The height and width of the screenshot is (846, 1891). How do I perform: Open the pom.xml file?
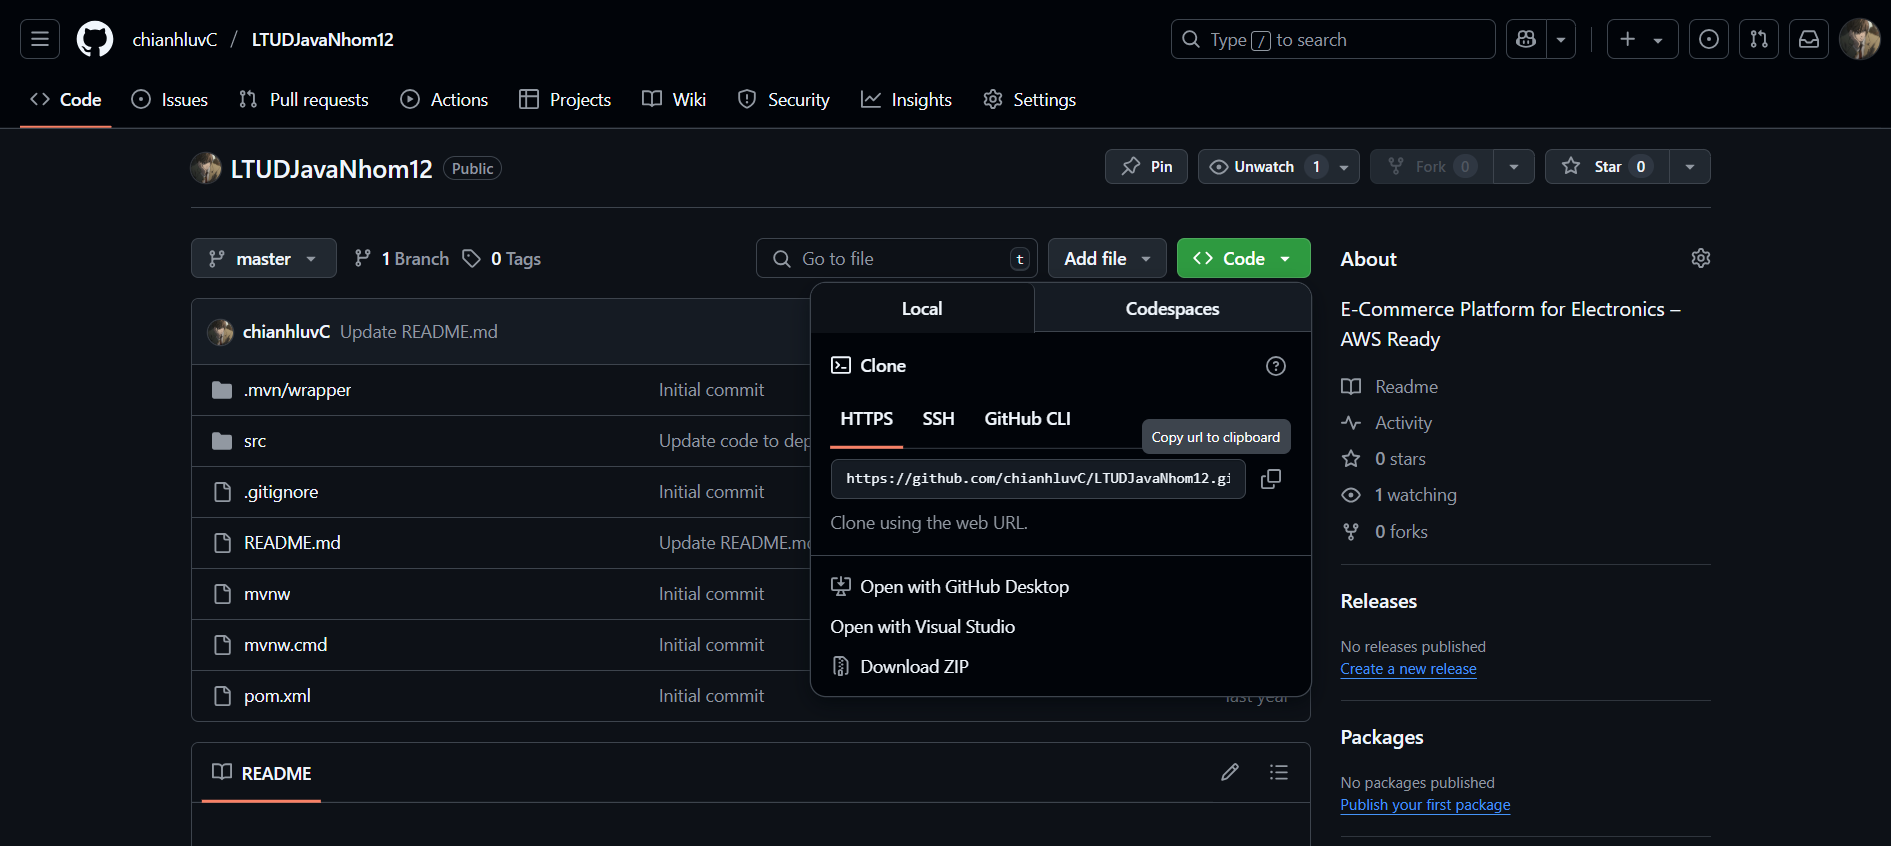click(277, 696)
